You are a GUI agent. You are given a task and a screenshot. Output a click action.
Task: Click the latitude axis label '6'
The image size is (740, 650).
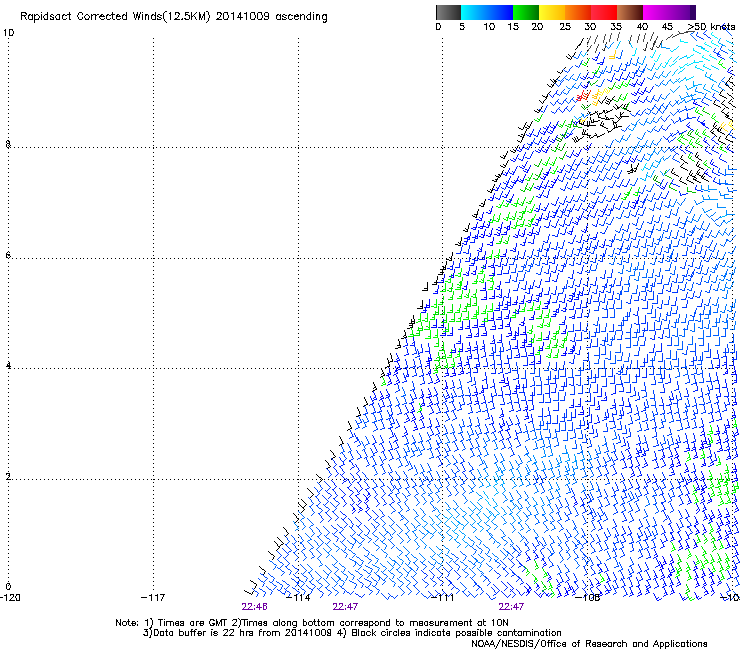(8, 255)
